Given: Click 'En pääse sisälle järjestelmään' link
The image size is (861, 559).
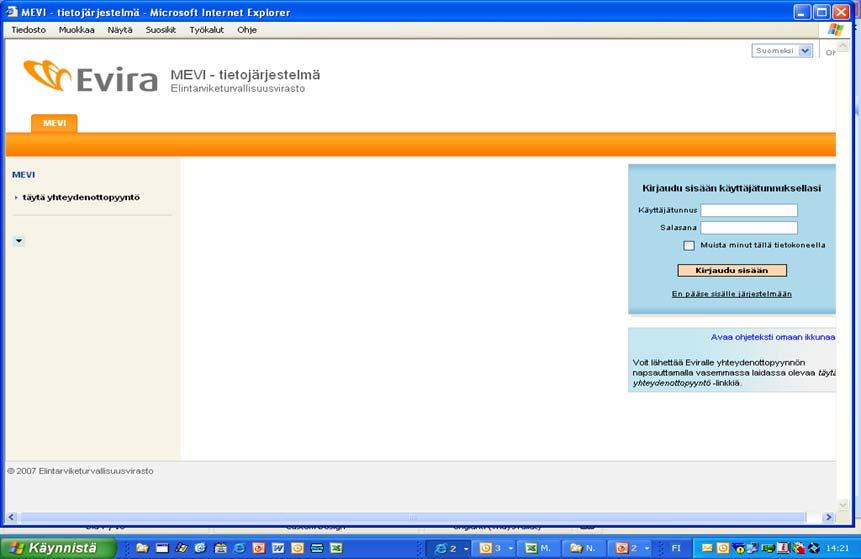Looking at the screenshot, I should (x=731, y=294).
